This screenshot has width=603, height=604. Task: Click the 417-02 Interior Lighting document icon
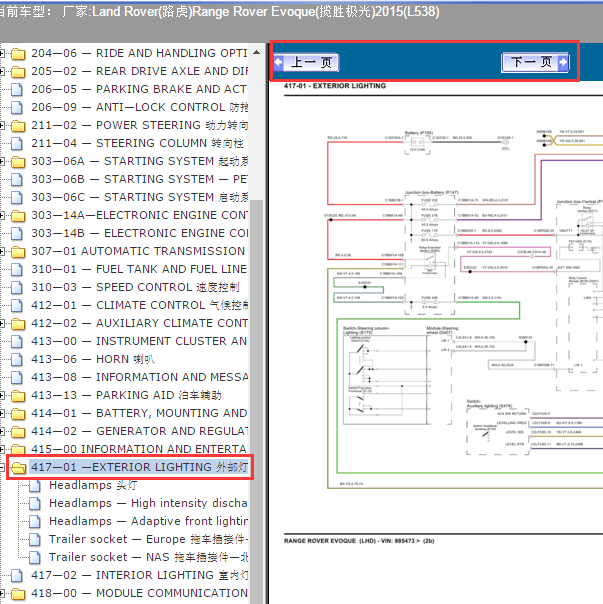(x=17, y=575)
